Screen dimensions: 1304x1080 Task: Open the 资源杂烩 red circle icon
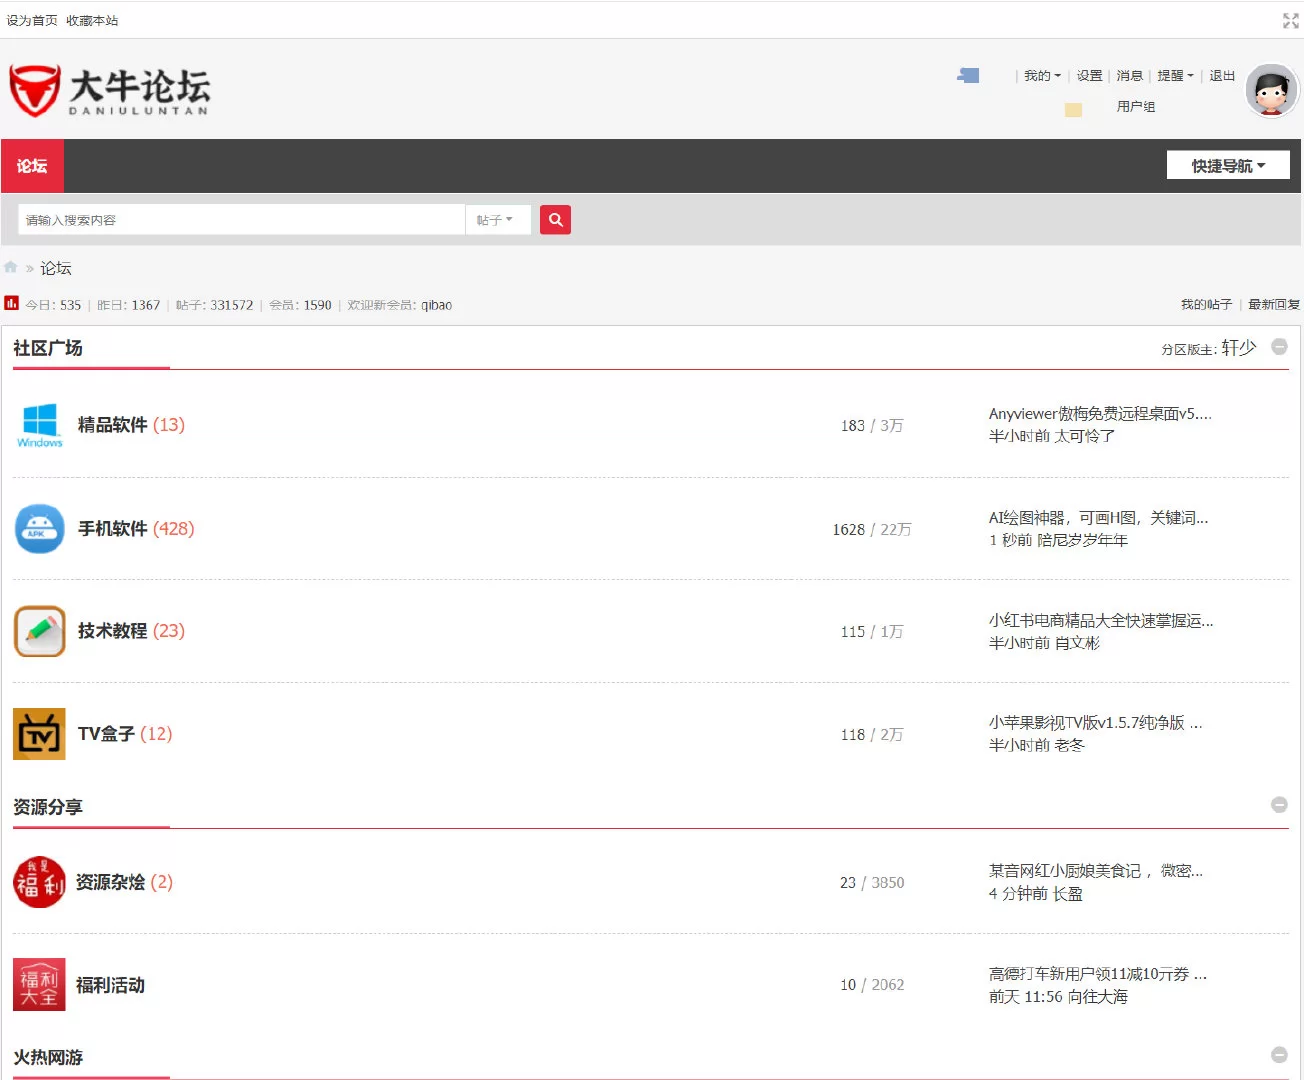click(39, 882)
